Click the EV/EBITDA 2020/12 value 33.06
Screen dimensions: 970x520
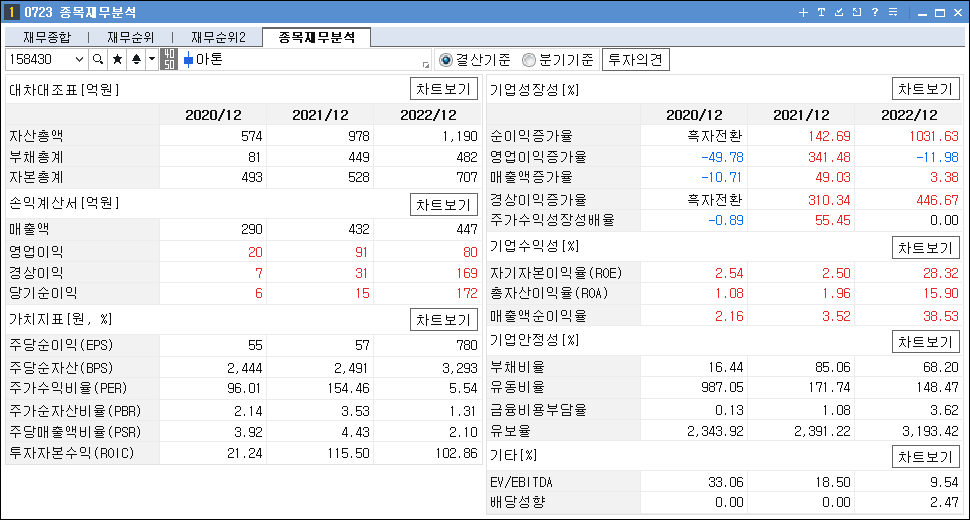(726, 482)
